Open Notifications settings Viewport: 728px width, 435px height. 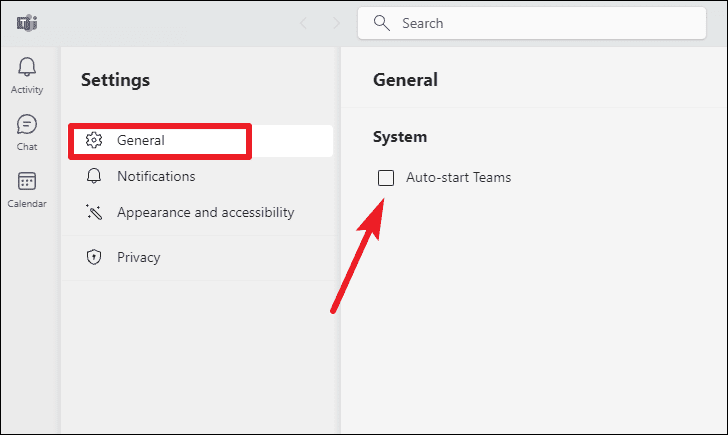pos(201,176)
